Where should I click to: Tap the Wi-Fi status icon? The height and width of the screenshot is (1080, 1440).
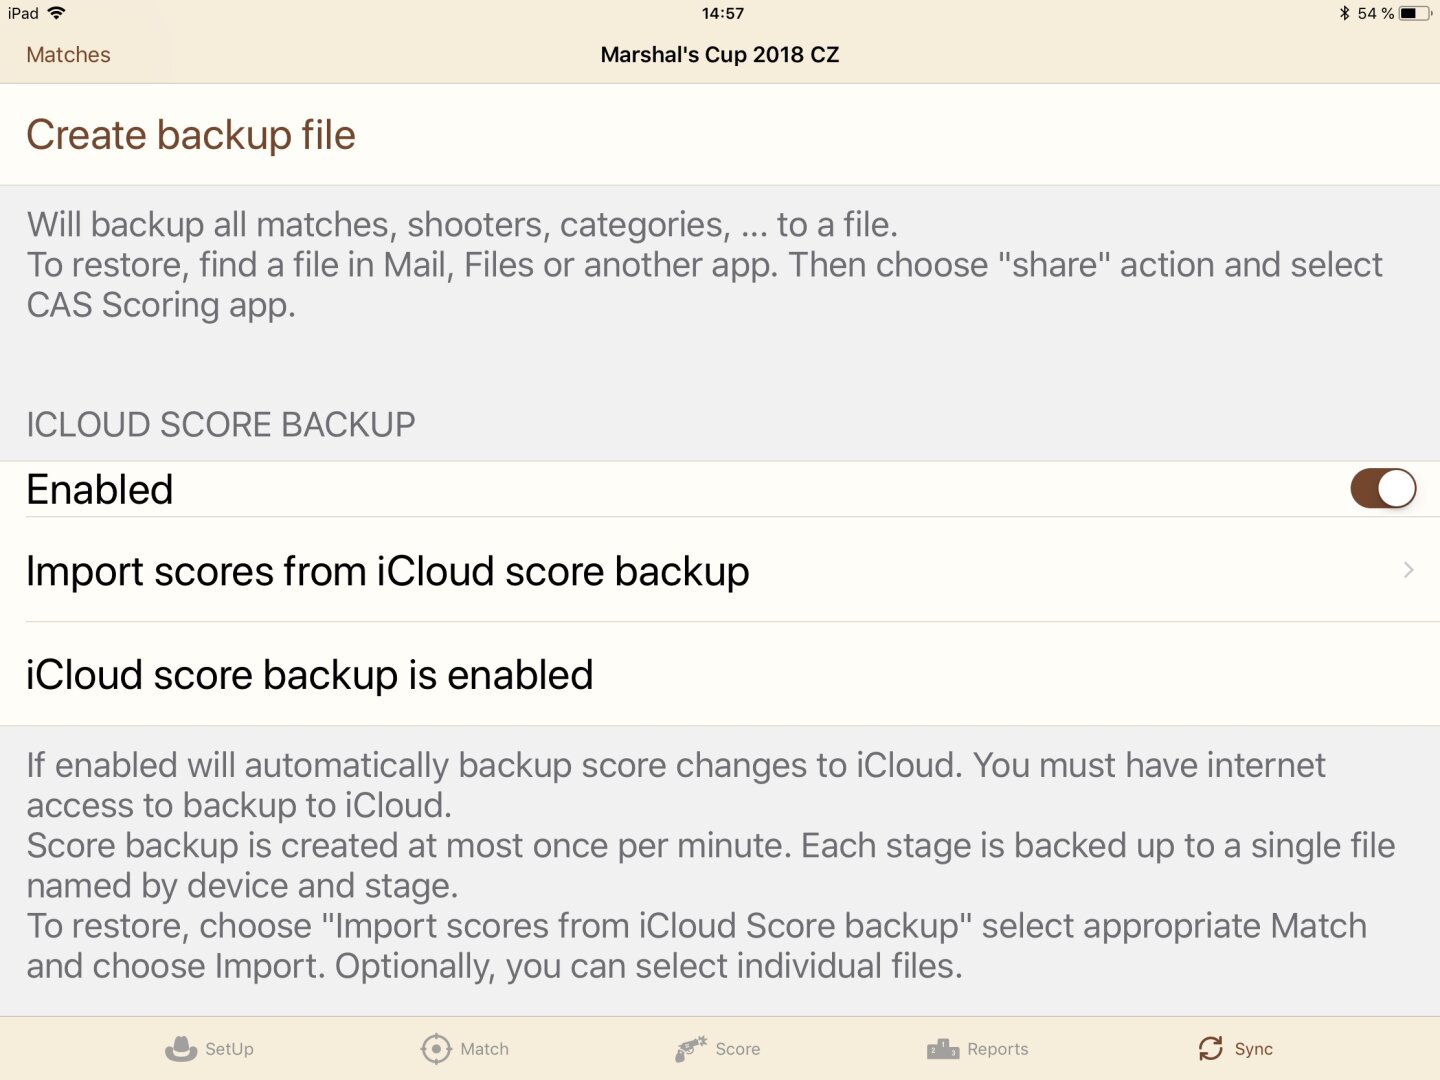[x=57, y=13]
